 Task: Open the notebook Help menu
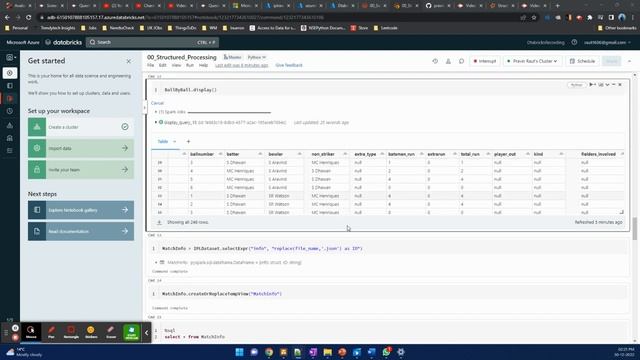pyautogui.click(x=203, y=65)
